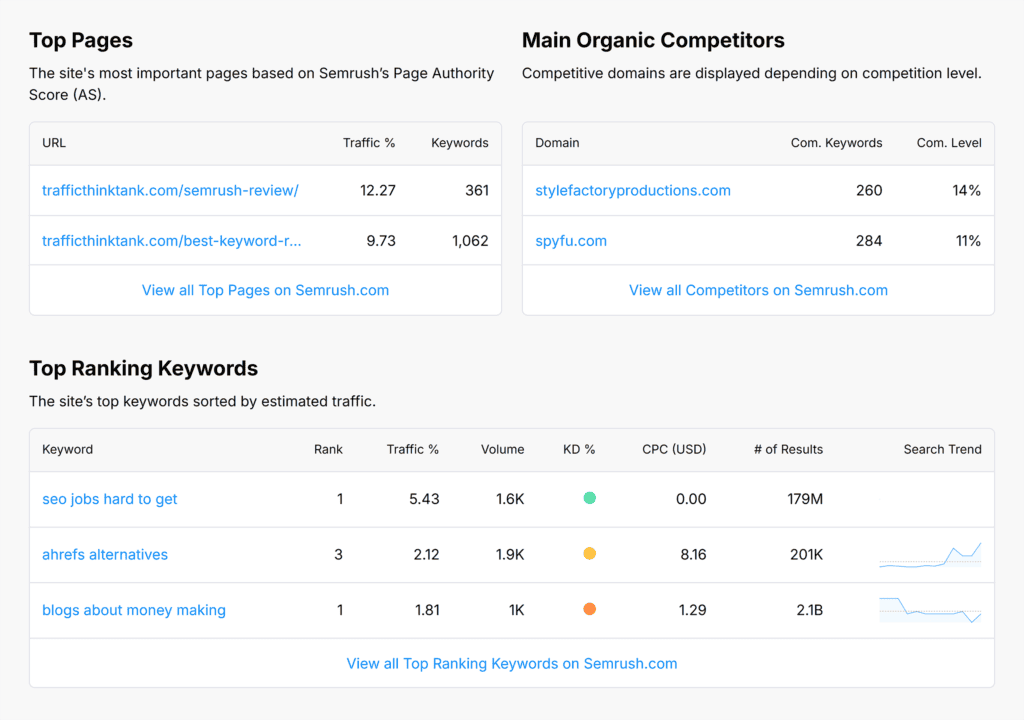Screen dimensions: 1024x720
Task: Open the stylefactoryproductions.com competitor link
Action: tap(632, 190)
